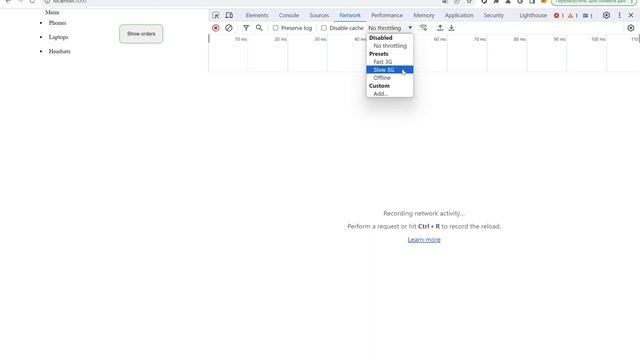Open the network filter funnel
The height and width of the screenshot is (360, 640).
246,28
